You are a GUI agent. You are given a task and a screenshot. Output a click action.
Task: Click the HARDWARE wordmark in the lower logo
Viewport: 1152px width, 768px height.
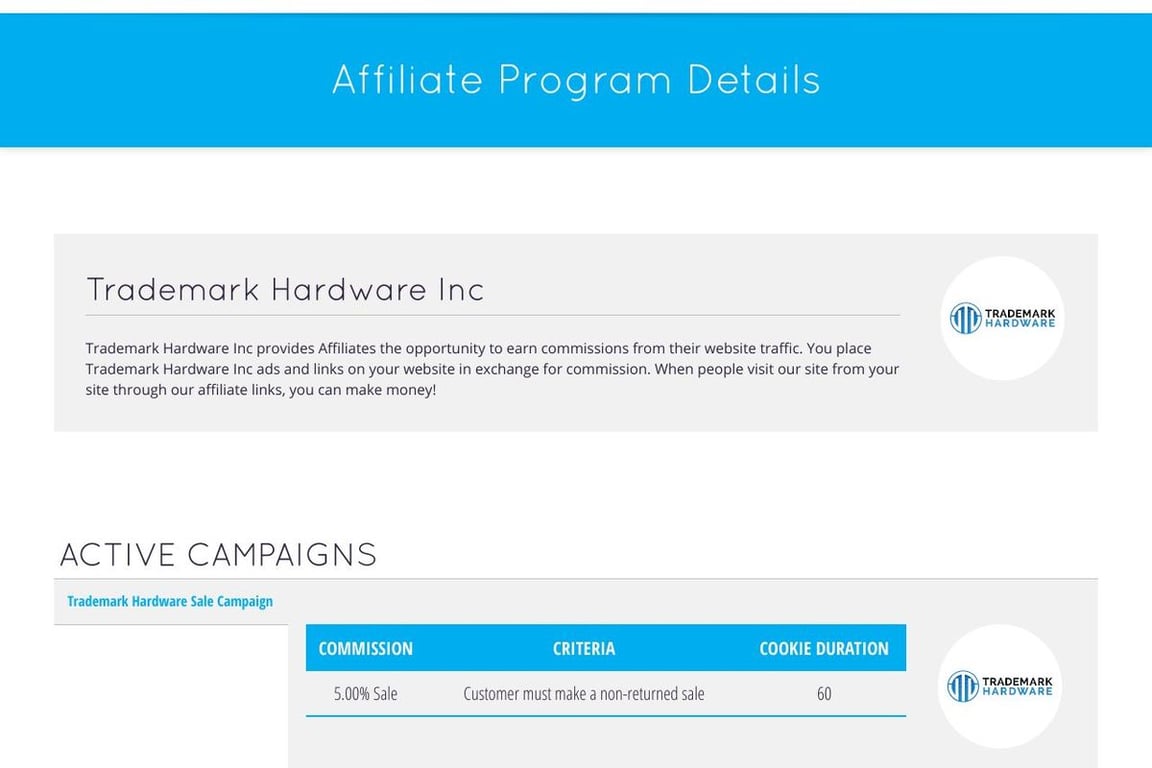point(1017,691)
